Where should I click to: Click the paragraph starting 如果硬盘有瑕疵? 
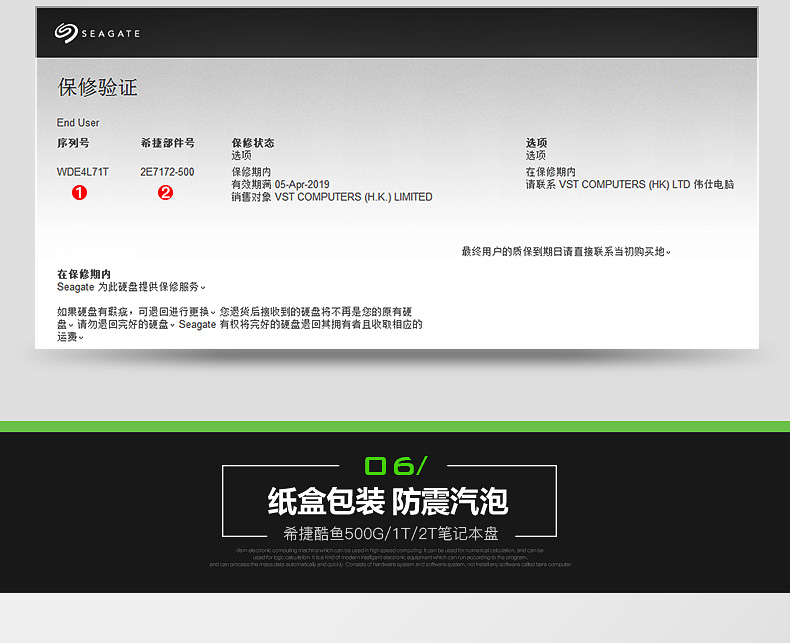pos(239,325)
